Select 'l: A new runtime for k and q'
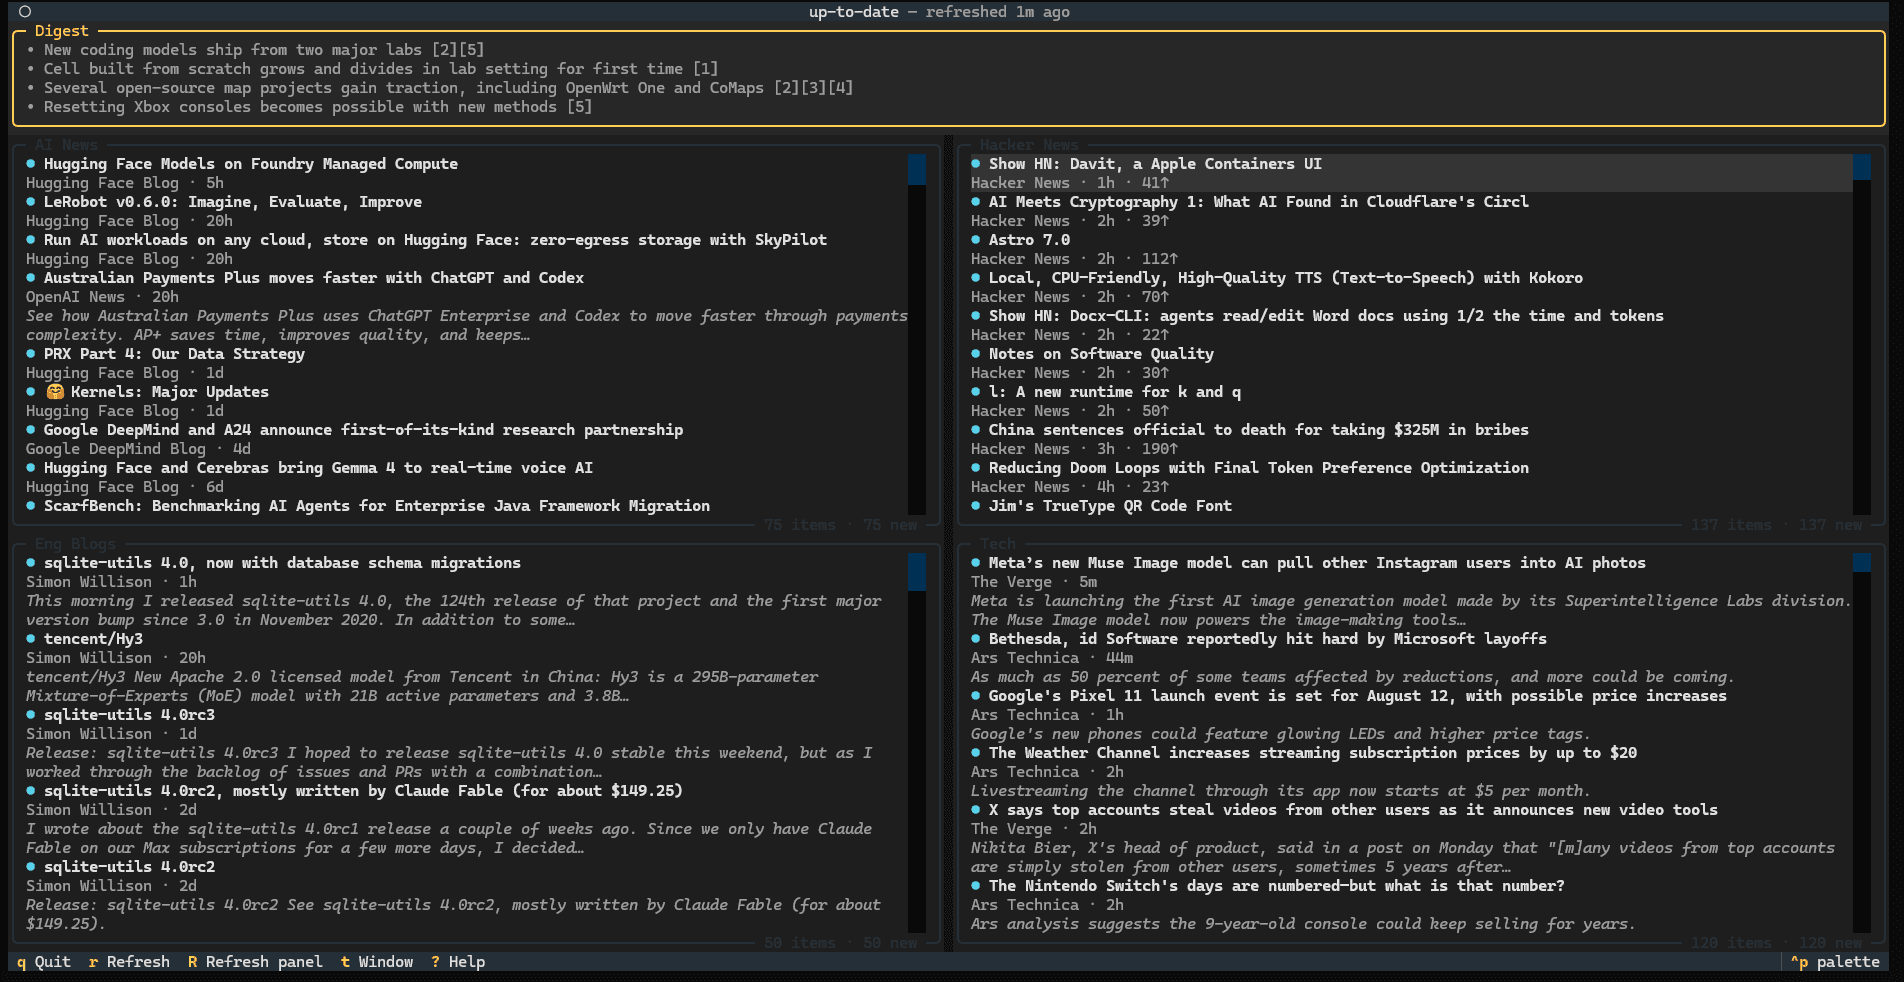 [1114, 392]
